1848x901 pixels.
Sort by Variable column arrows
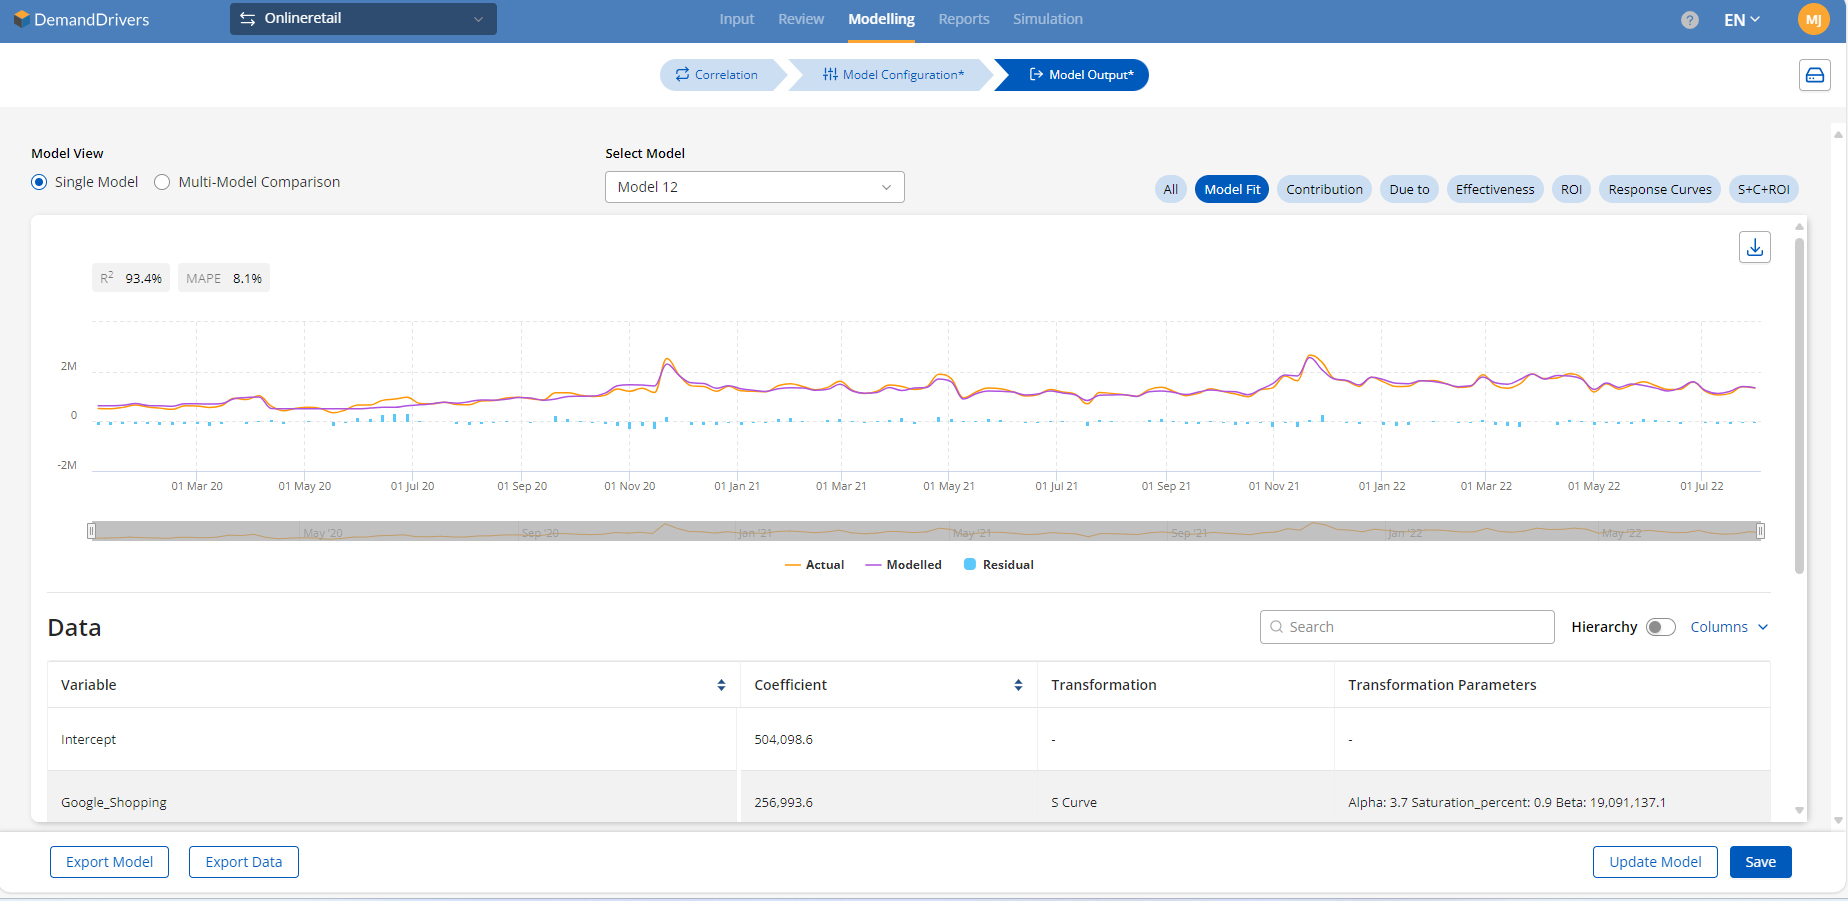[x=721, y=685]
